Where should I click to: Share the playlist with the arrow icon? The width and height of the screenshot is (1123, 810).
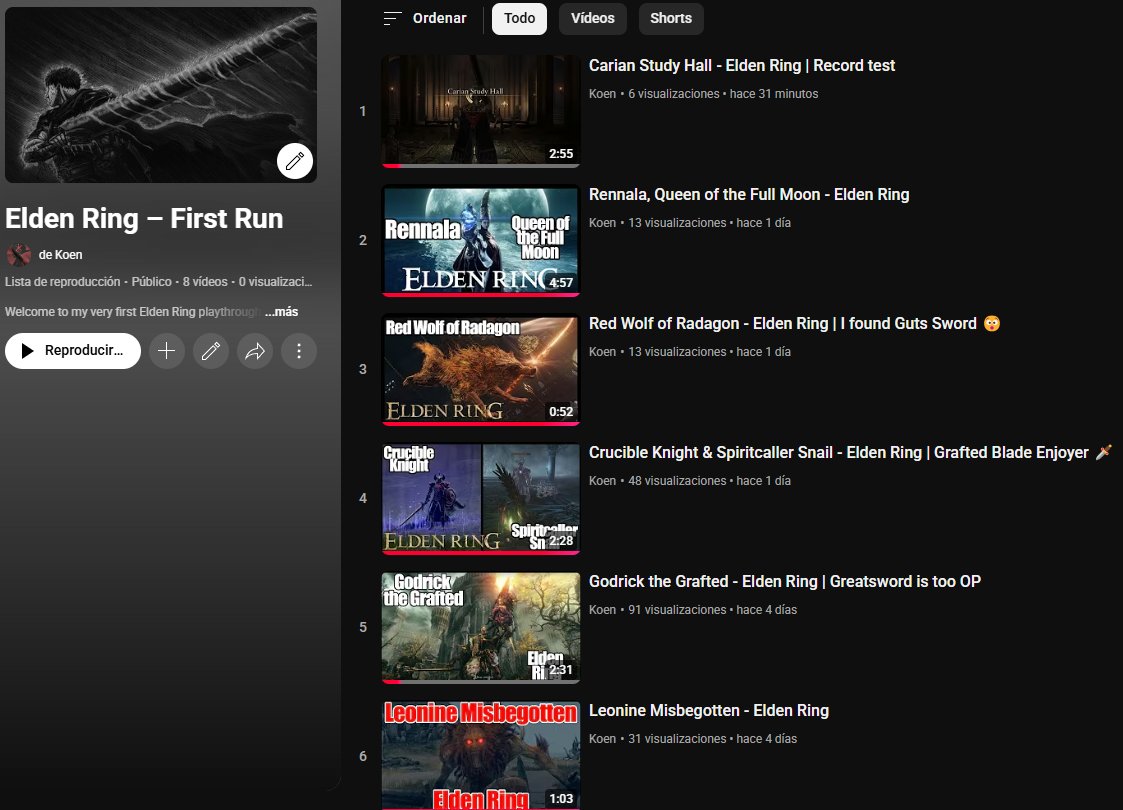[255, 351]
